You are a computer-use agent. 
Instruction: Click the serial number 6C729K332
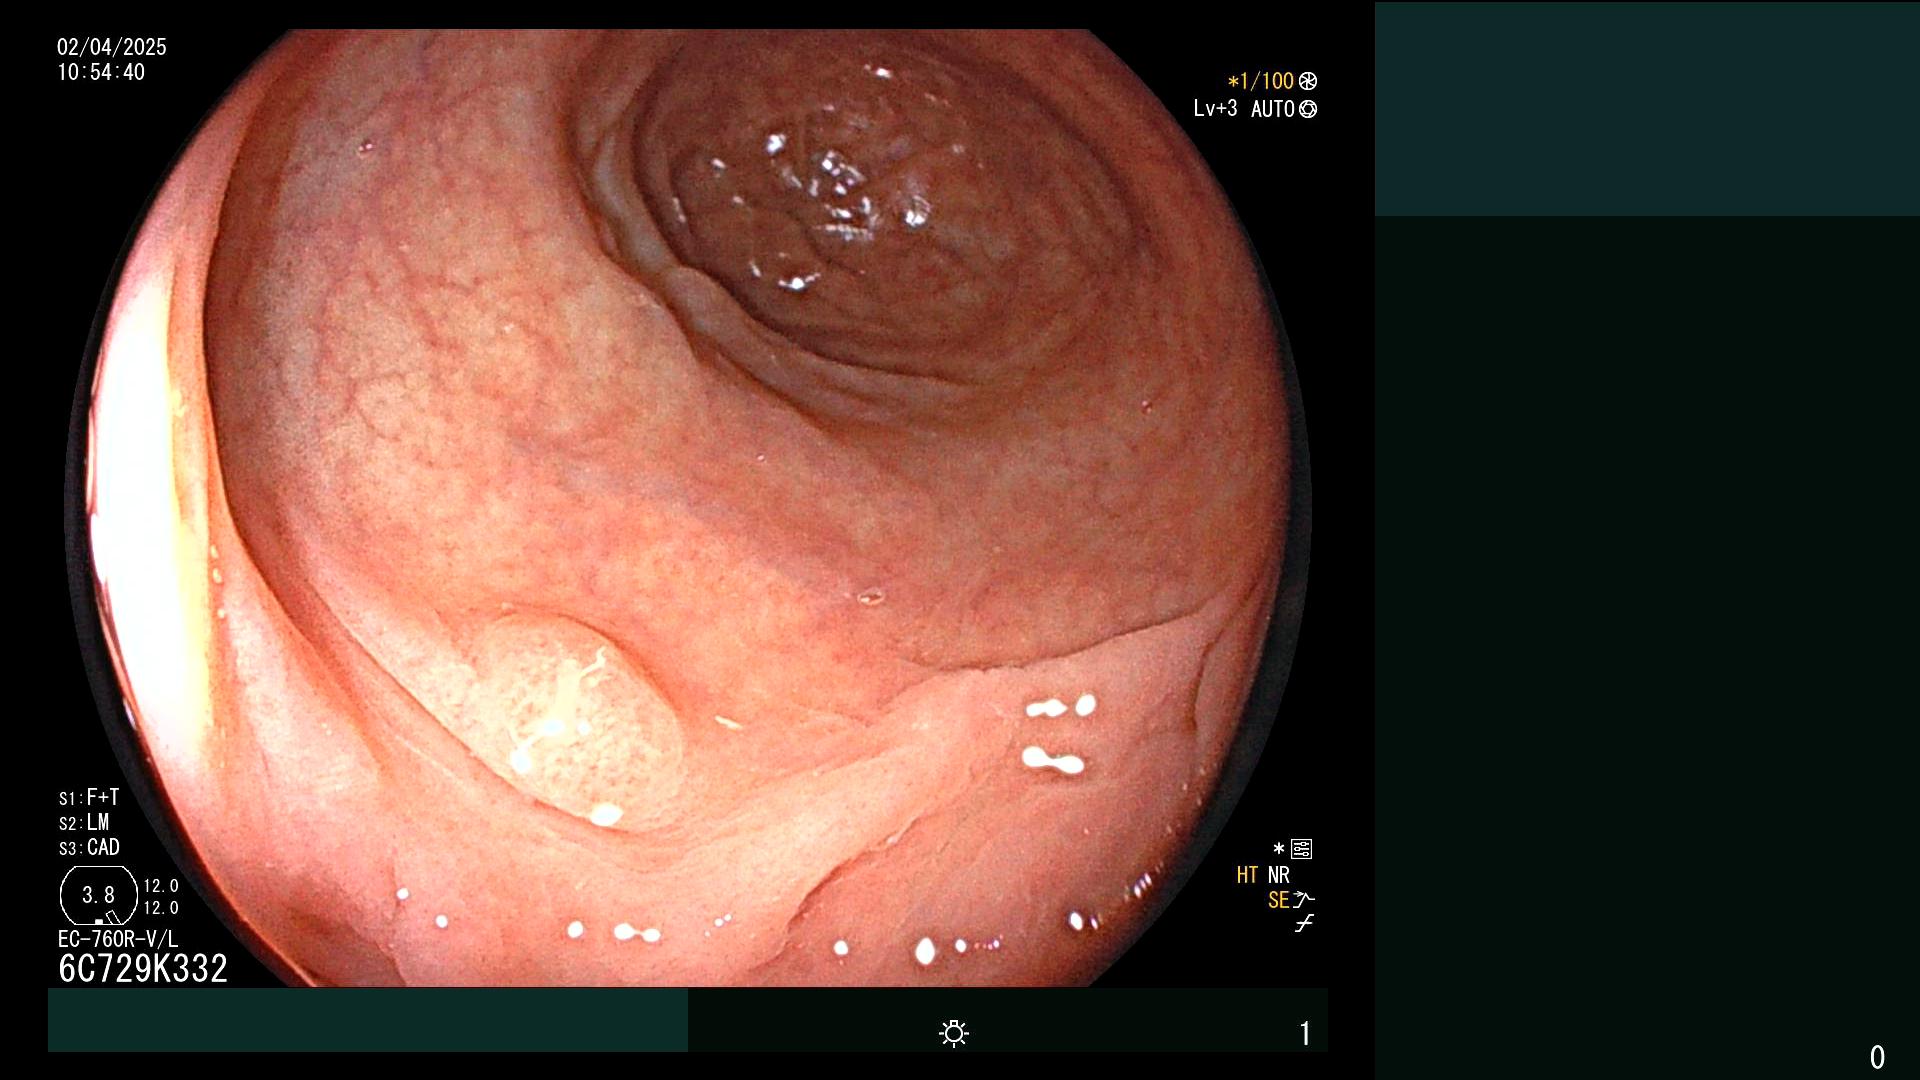pyautogui.click(x=143, y=968)
